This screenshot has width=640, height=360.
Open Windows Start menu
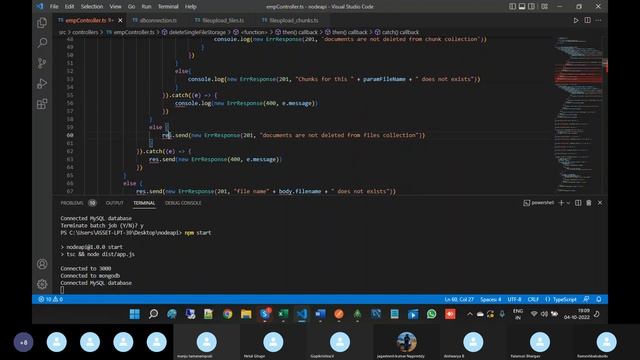(134, 314)
